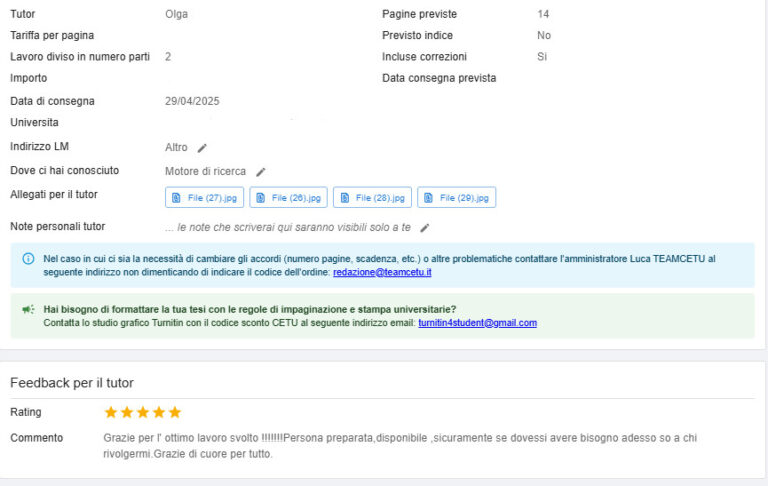Click the pencil icon next to Altro
This screenshot has width=768, height=486.
(x=202, y=148)
